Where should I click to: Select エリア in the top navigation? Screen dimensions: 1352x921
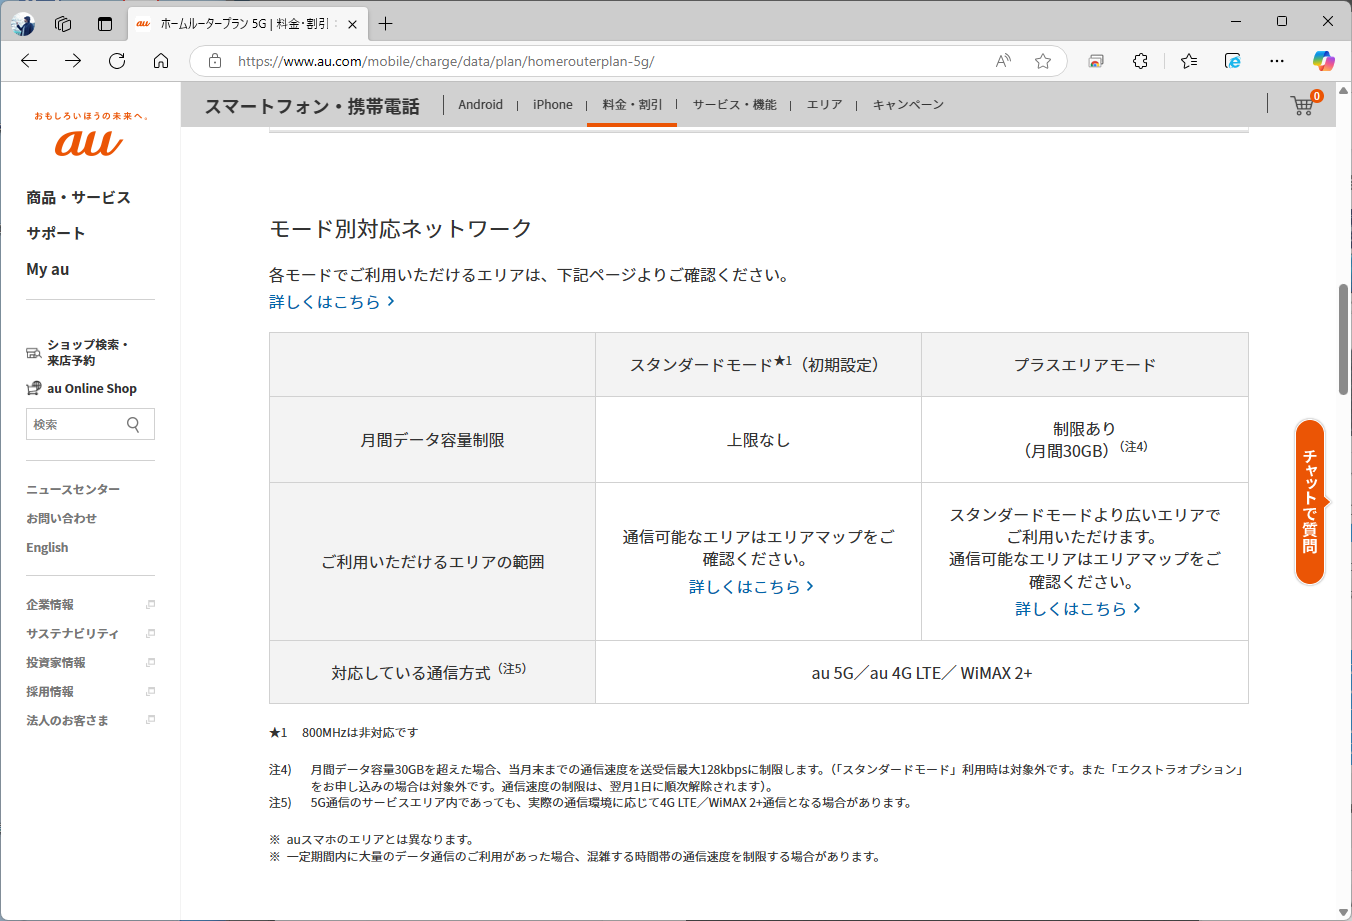pos(823,104)
